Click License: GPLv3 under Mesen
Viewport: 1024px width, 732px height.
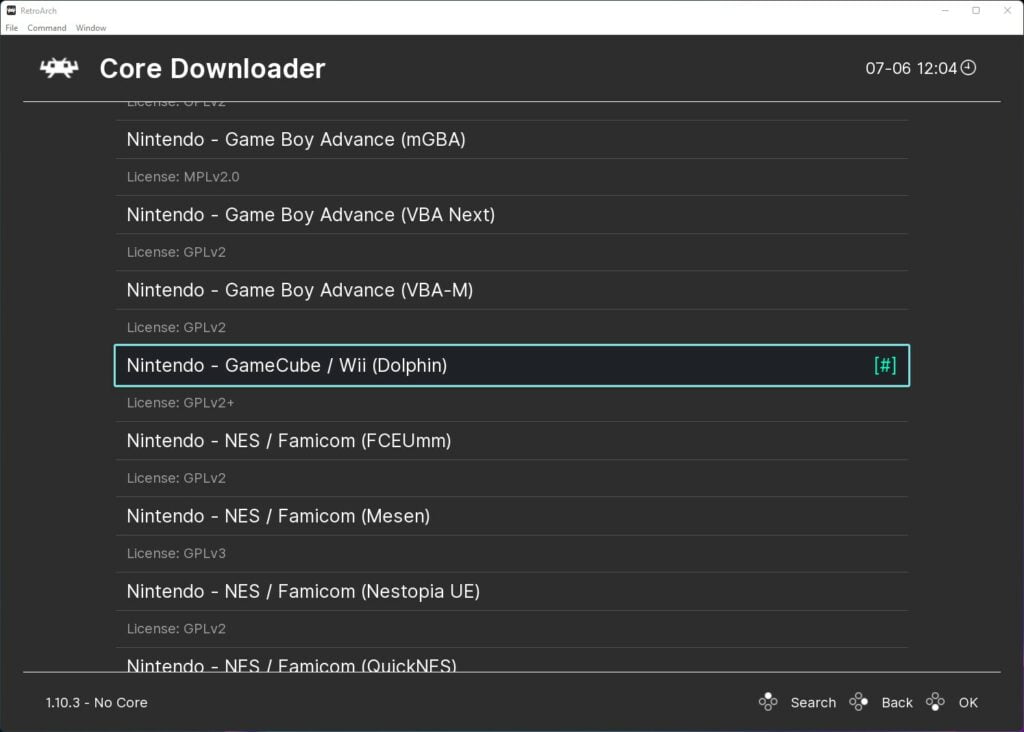click(176, 553)
